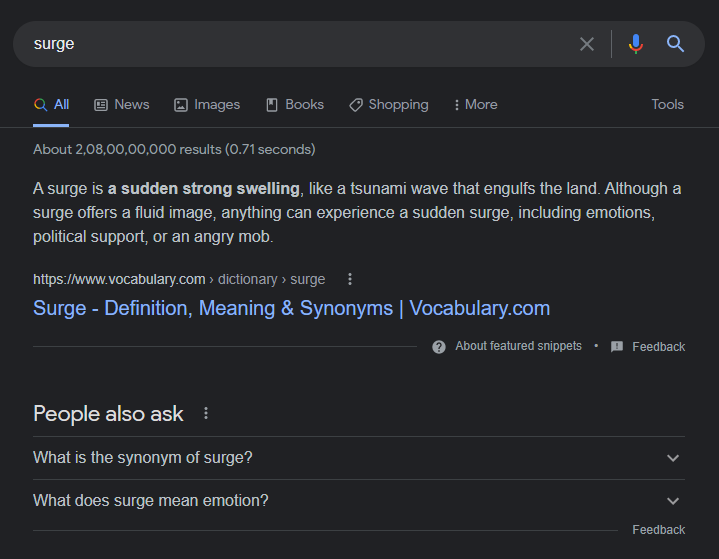Click the feedback flag icon under snippet

pyautogui.click(x=617, y=347)
